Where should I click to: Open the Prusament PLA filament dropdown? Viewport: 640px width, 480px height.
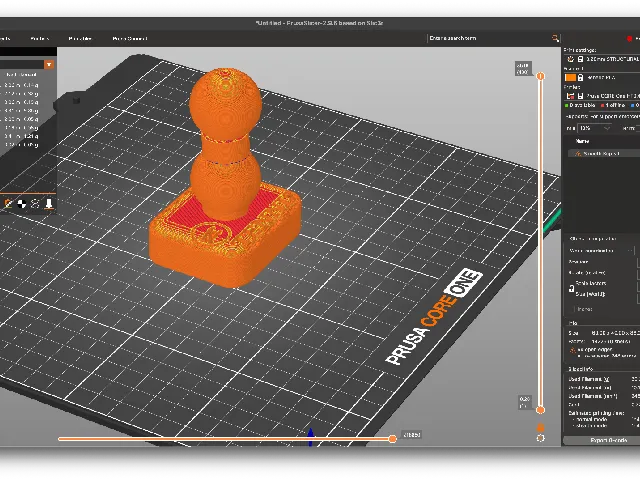point(612,78)
